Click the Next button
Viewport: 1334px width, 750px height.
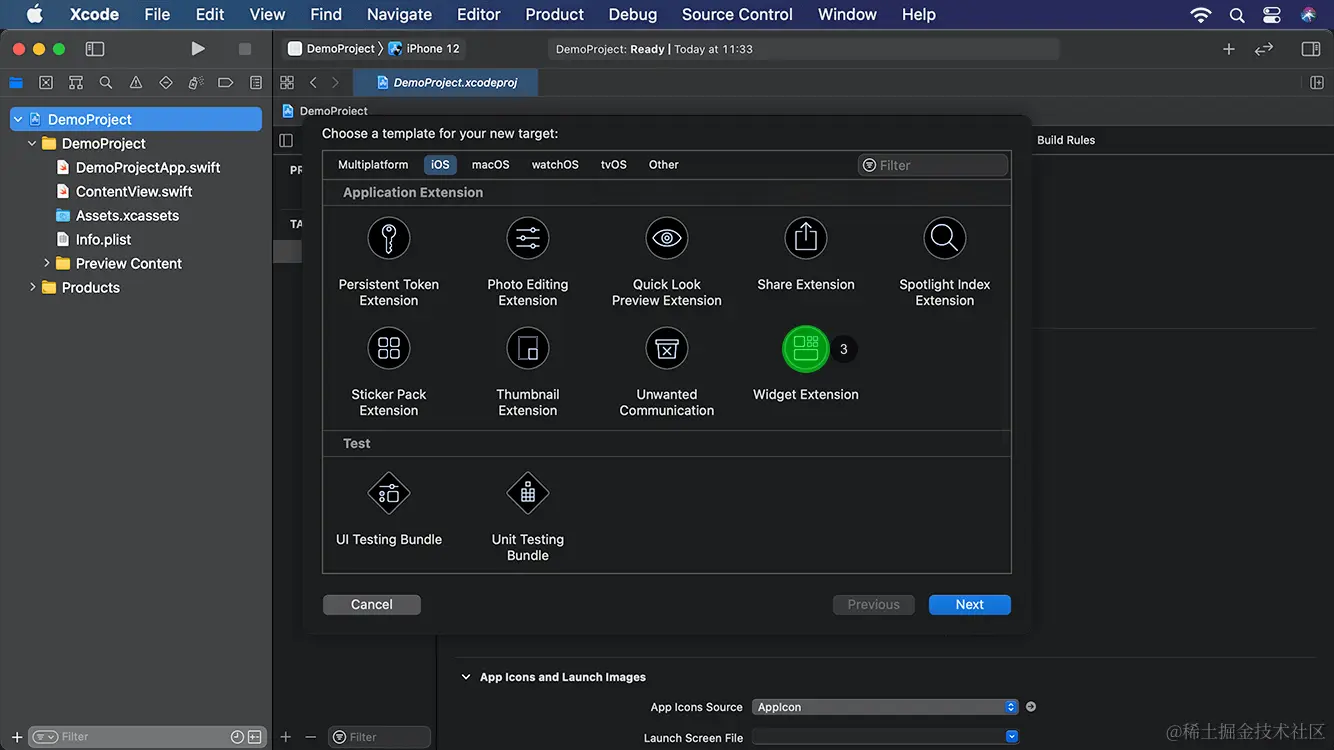pyautogui.click(x=969, y=604)
